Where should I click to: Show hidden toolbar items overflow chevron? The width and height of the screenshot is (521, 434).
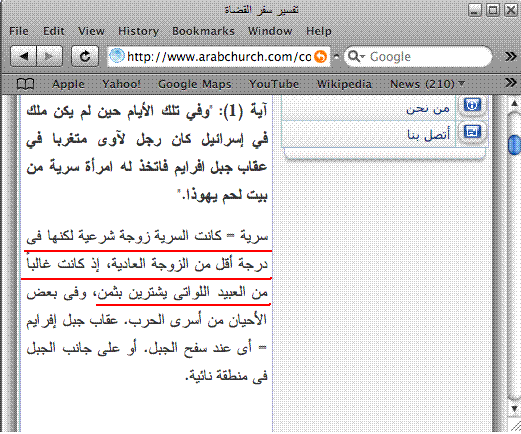point(510,56)
